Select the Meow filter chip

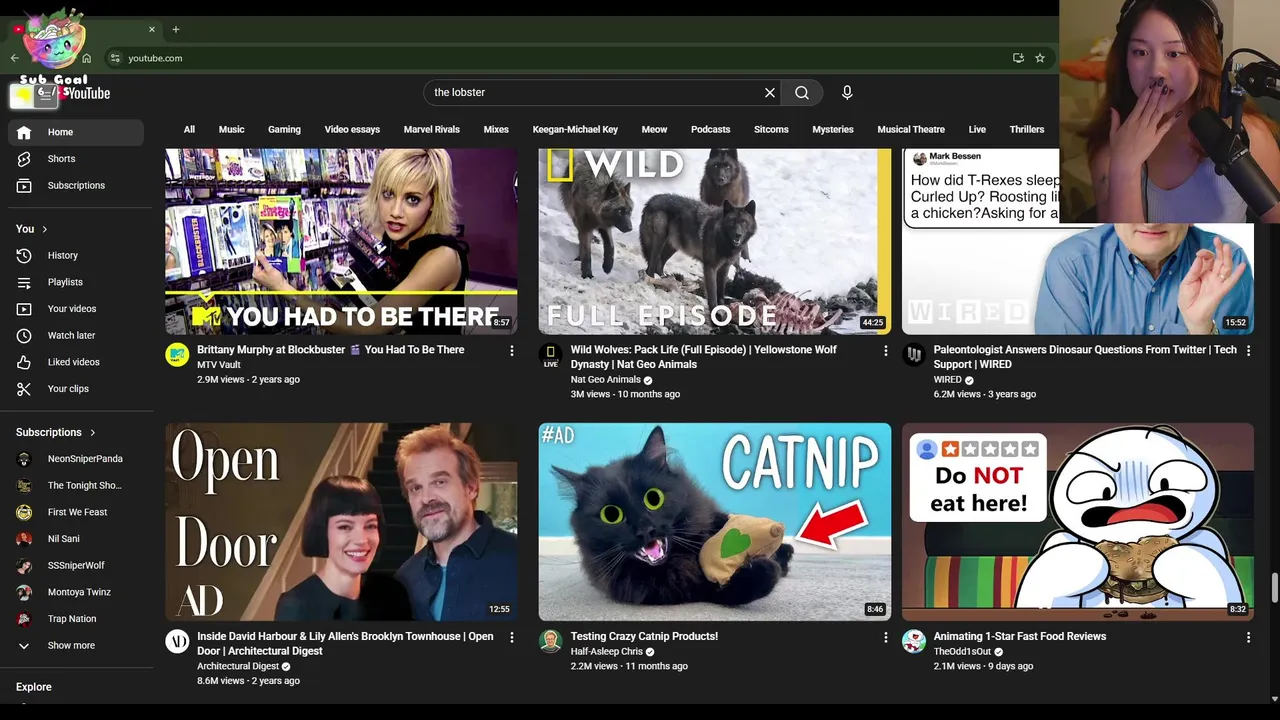[x=654, y=129]
